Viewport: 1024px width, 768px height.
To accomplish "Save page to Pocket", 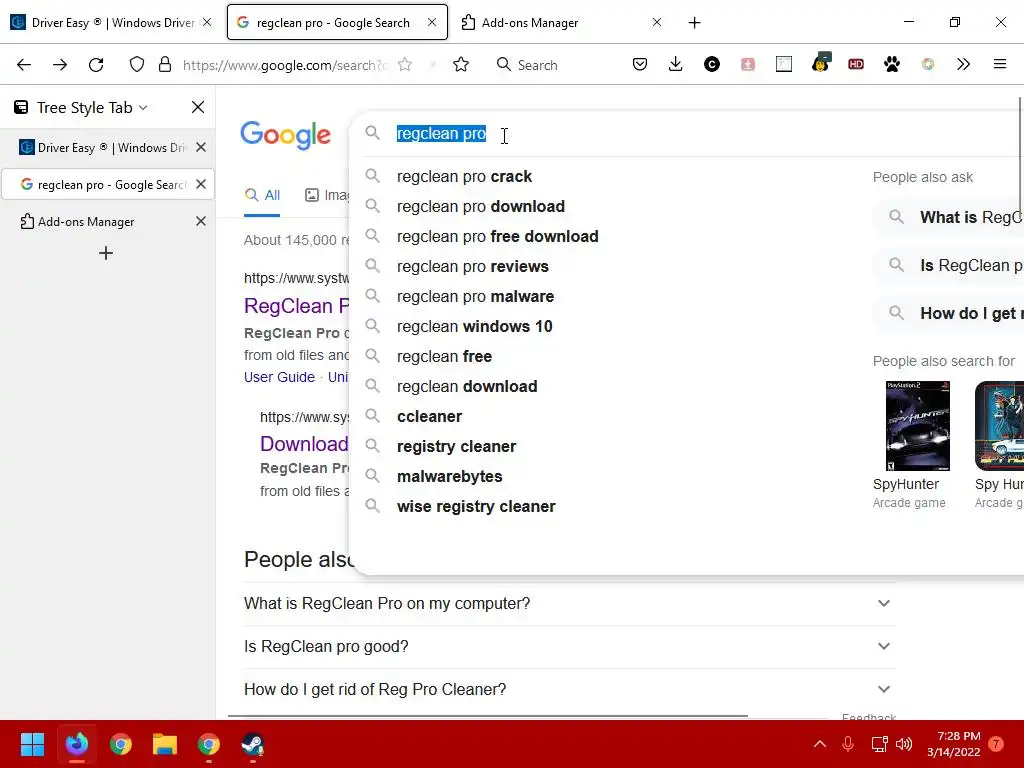I will [640, 65].
